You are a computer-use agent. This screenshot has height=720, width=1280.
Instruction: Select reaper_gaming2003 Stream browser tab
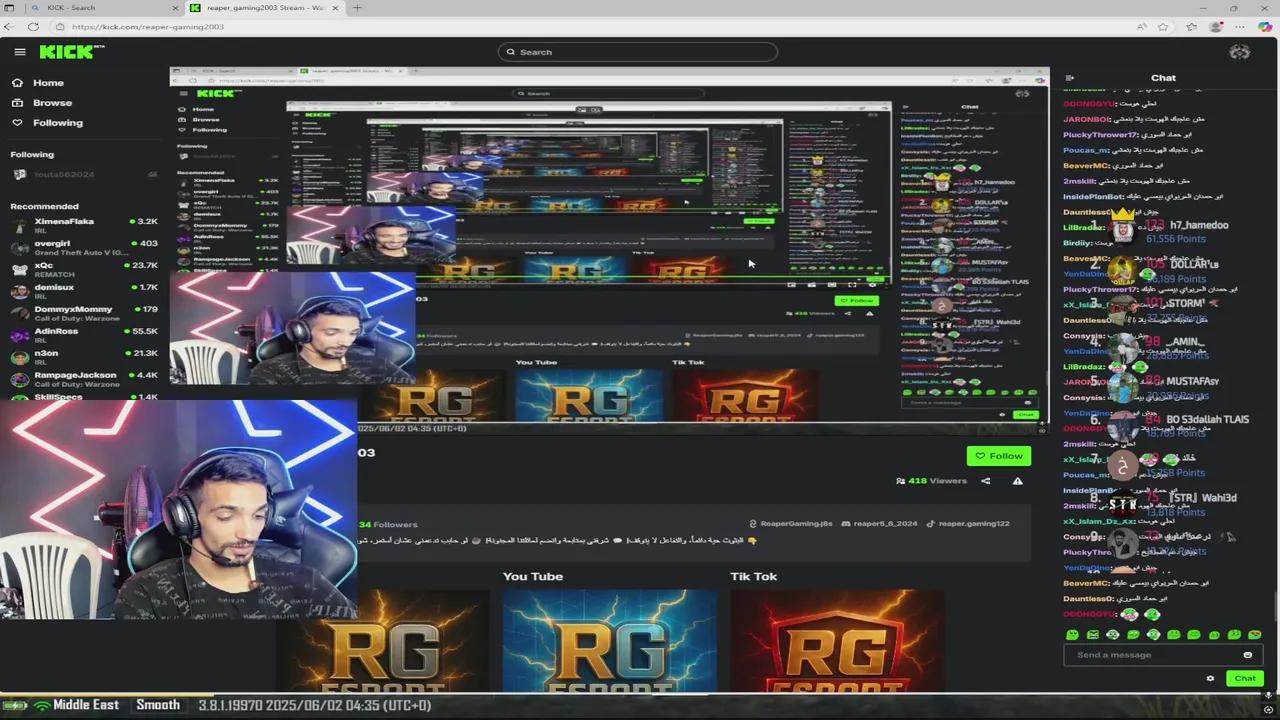pos(265,8)
